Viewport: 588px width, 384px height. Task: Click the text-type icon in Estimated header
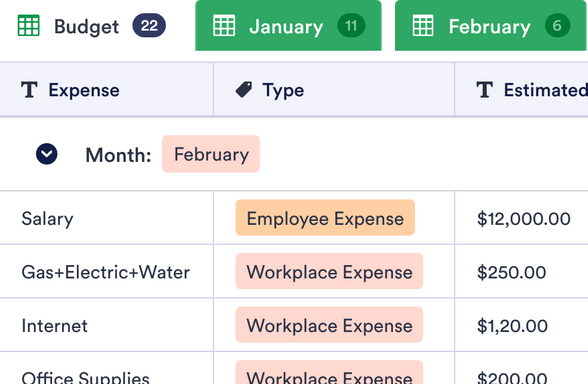(484, 90)
